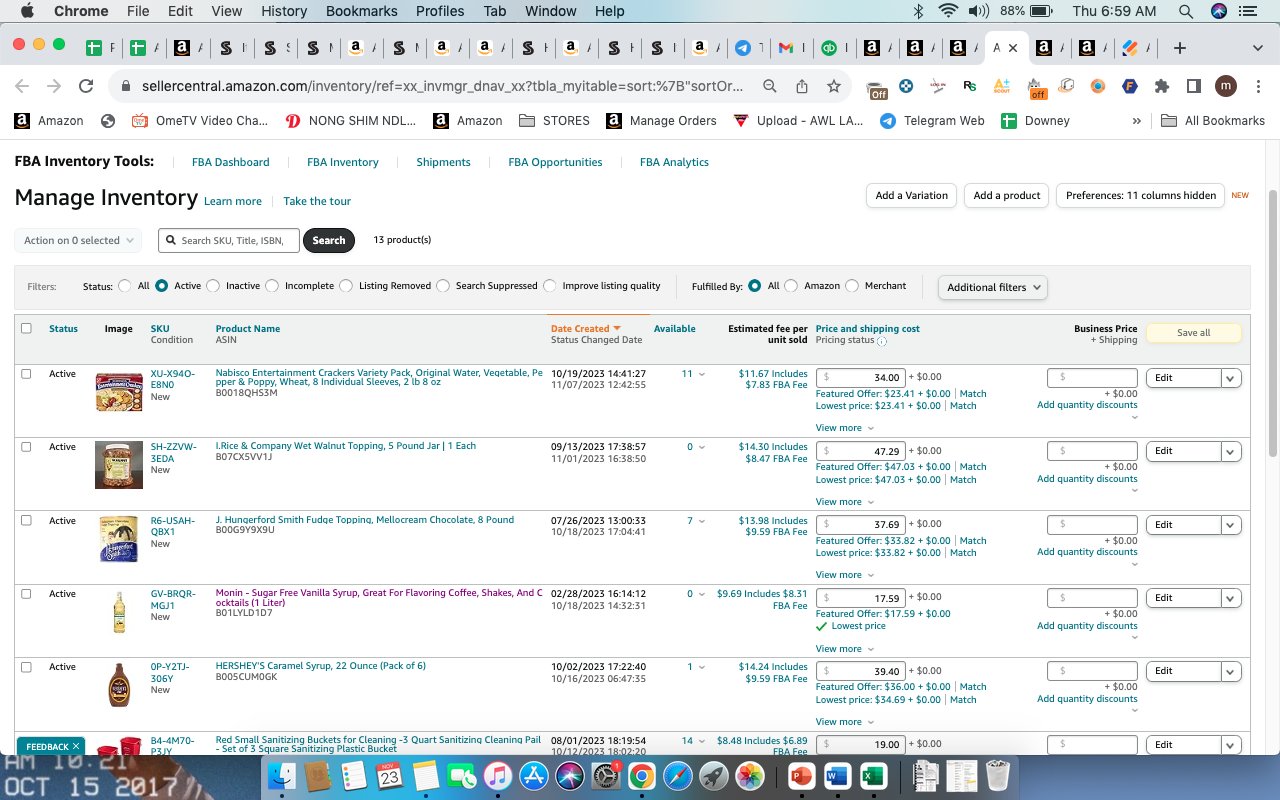Open Music from the Dock

point(497,775)
